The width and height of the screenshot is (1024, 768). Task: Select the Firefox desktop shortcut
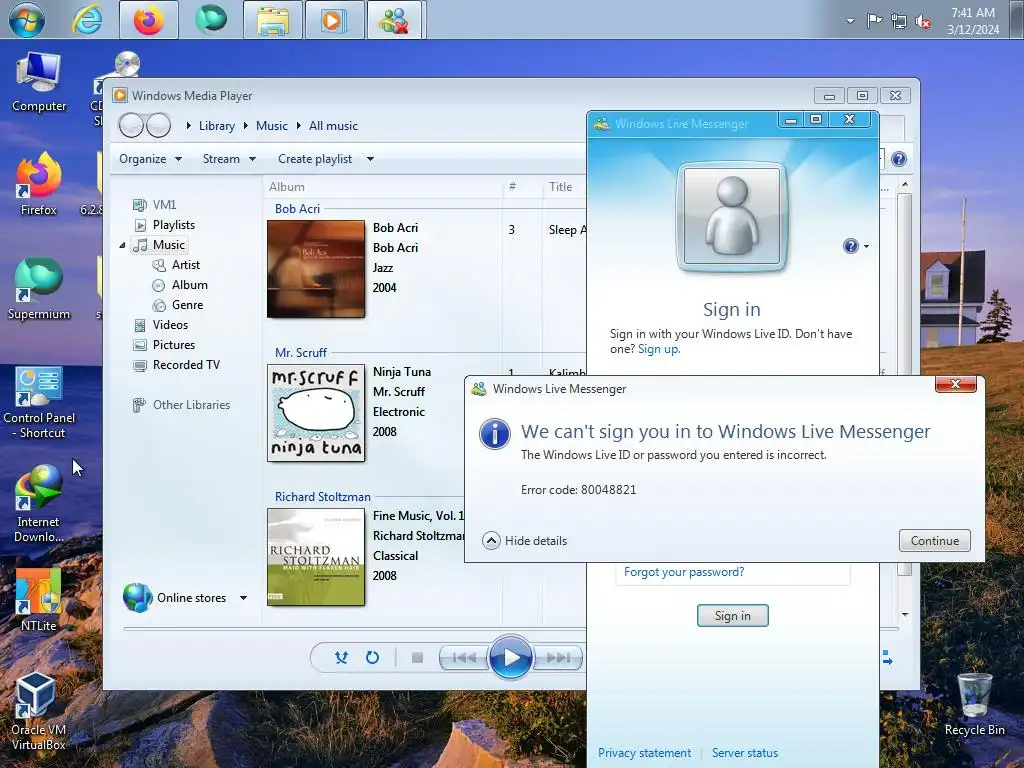coord(39,184)
